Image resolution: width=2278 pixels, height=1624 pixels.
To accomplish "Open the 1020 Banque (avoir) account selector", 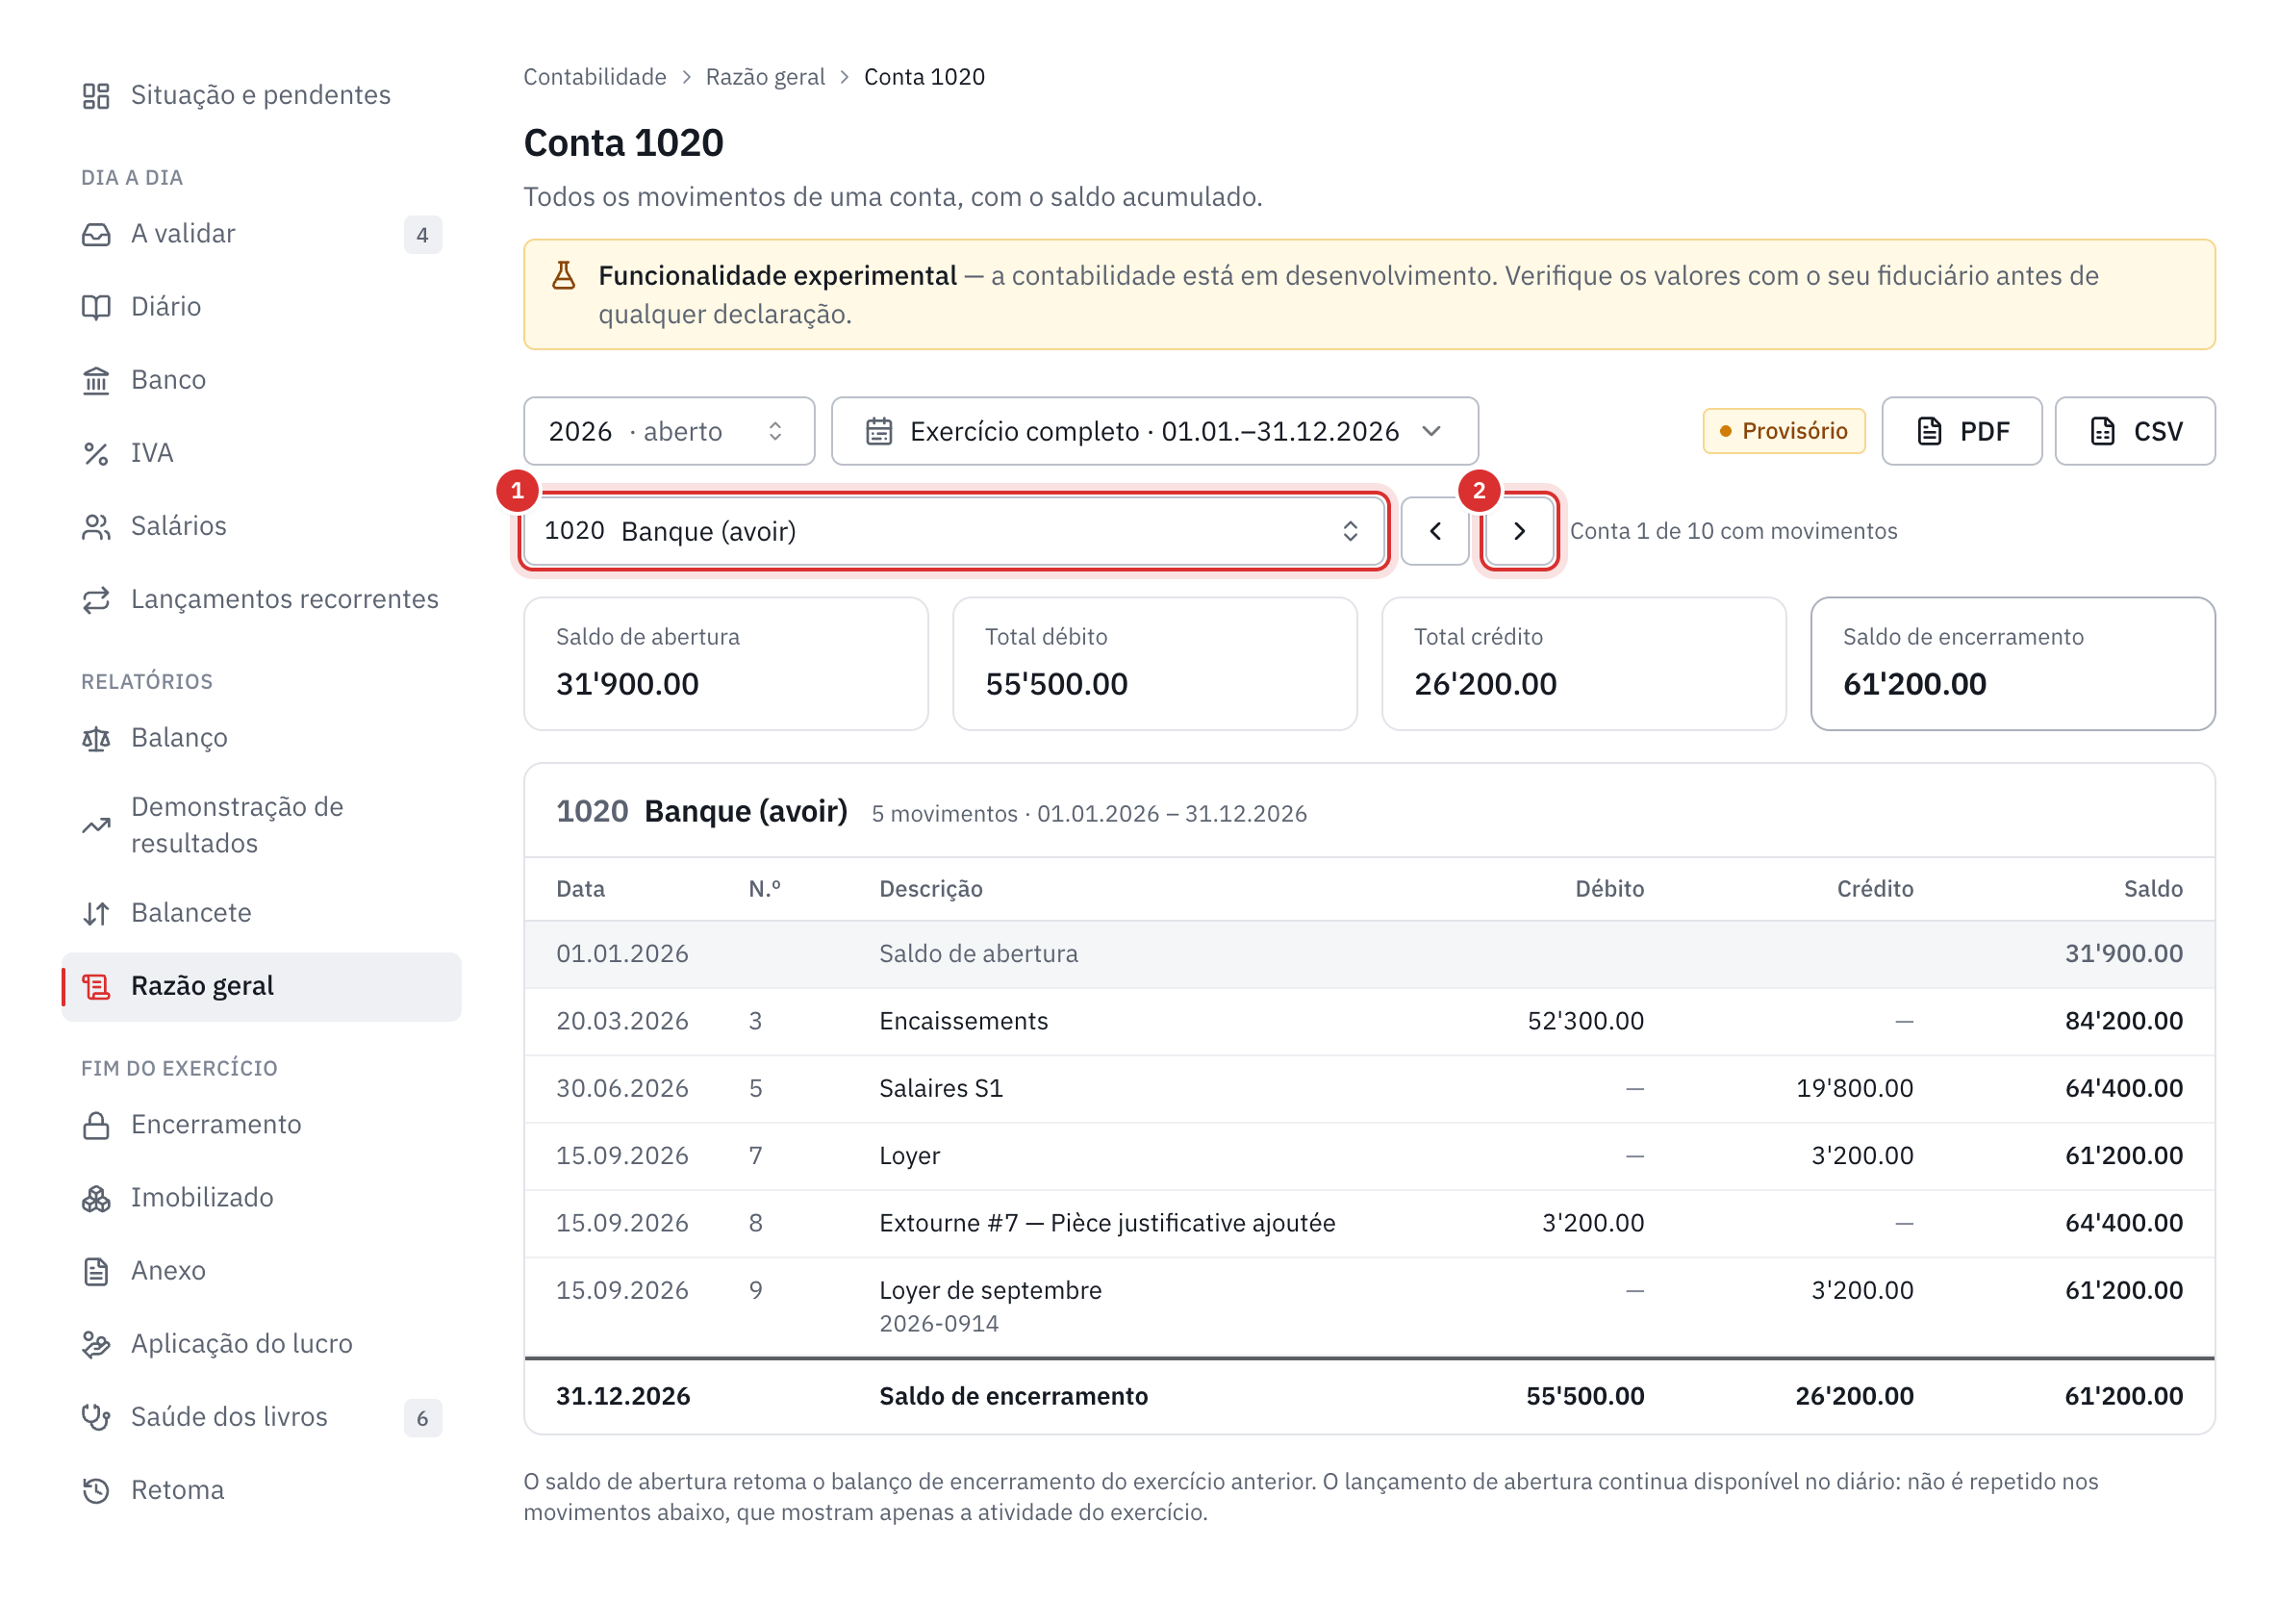I will (953, 531).
